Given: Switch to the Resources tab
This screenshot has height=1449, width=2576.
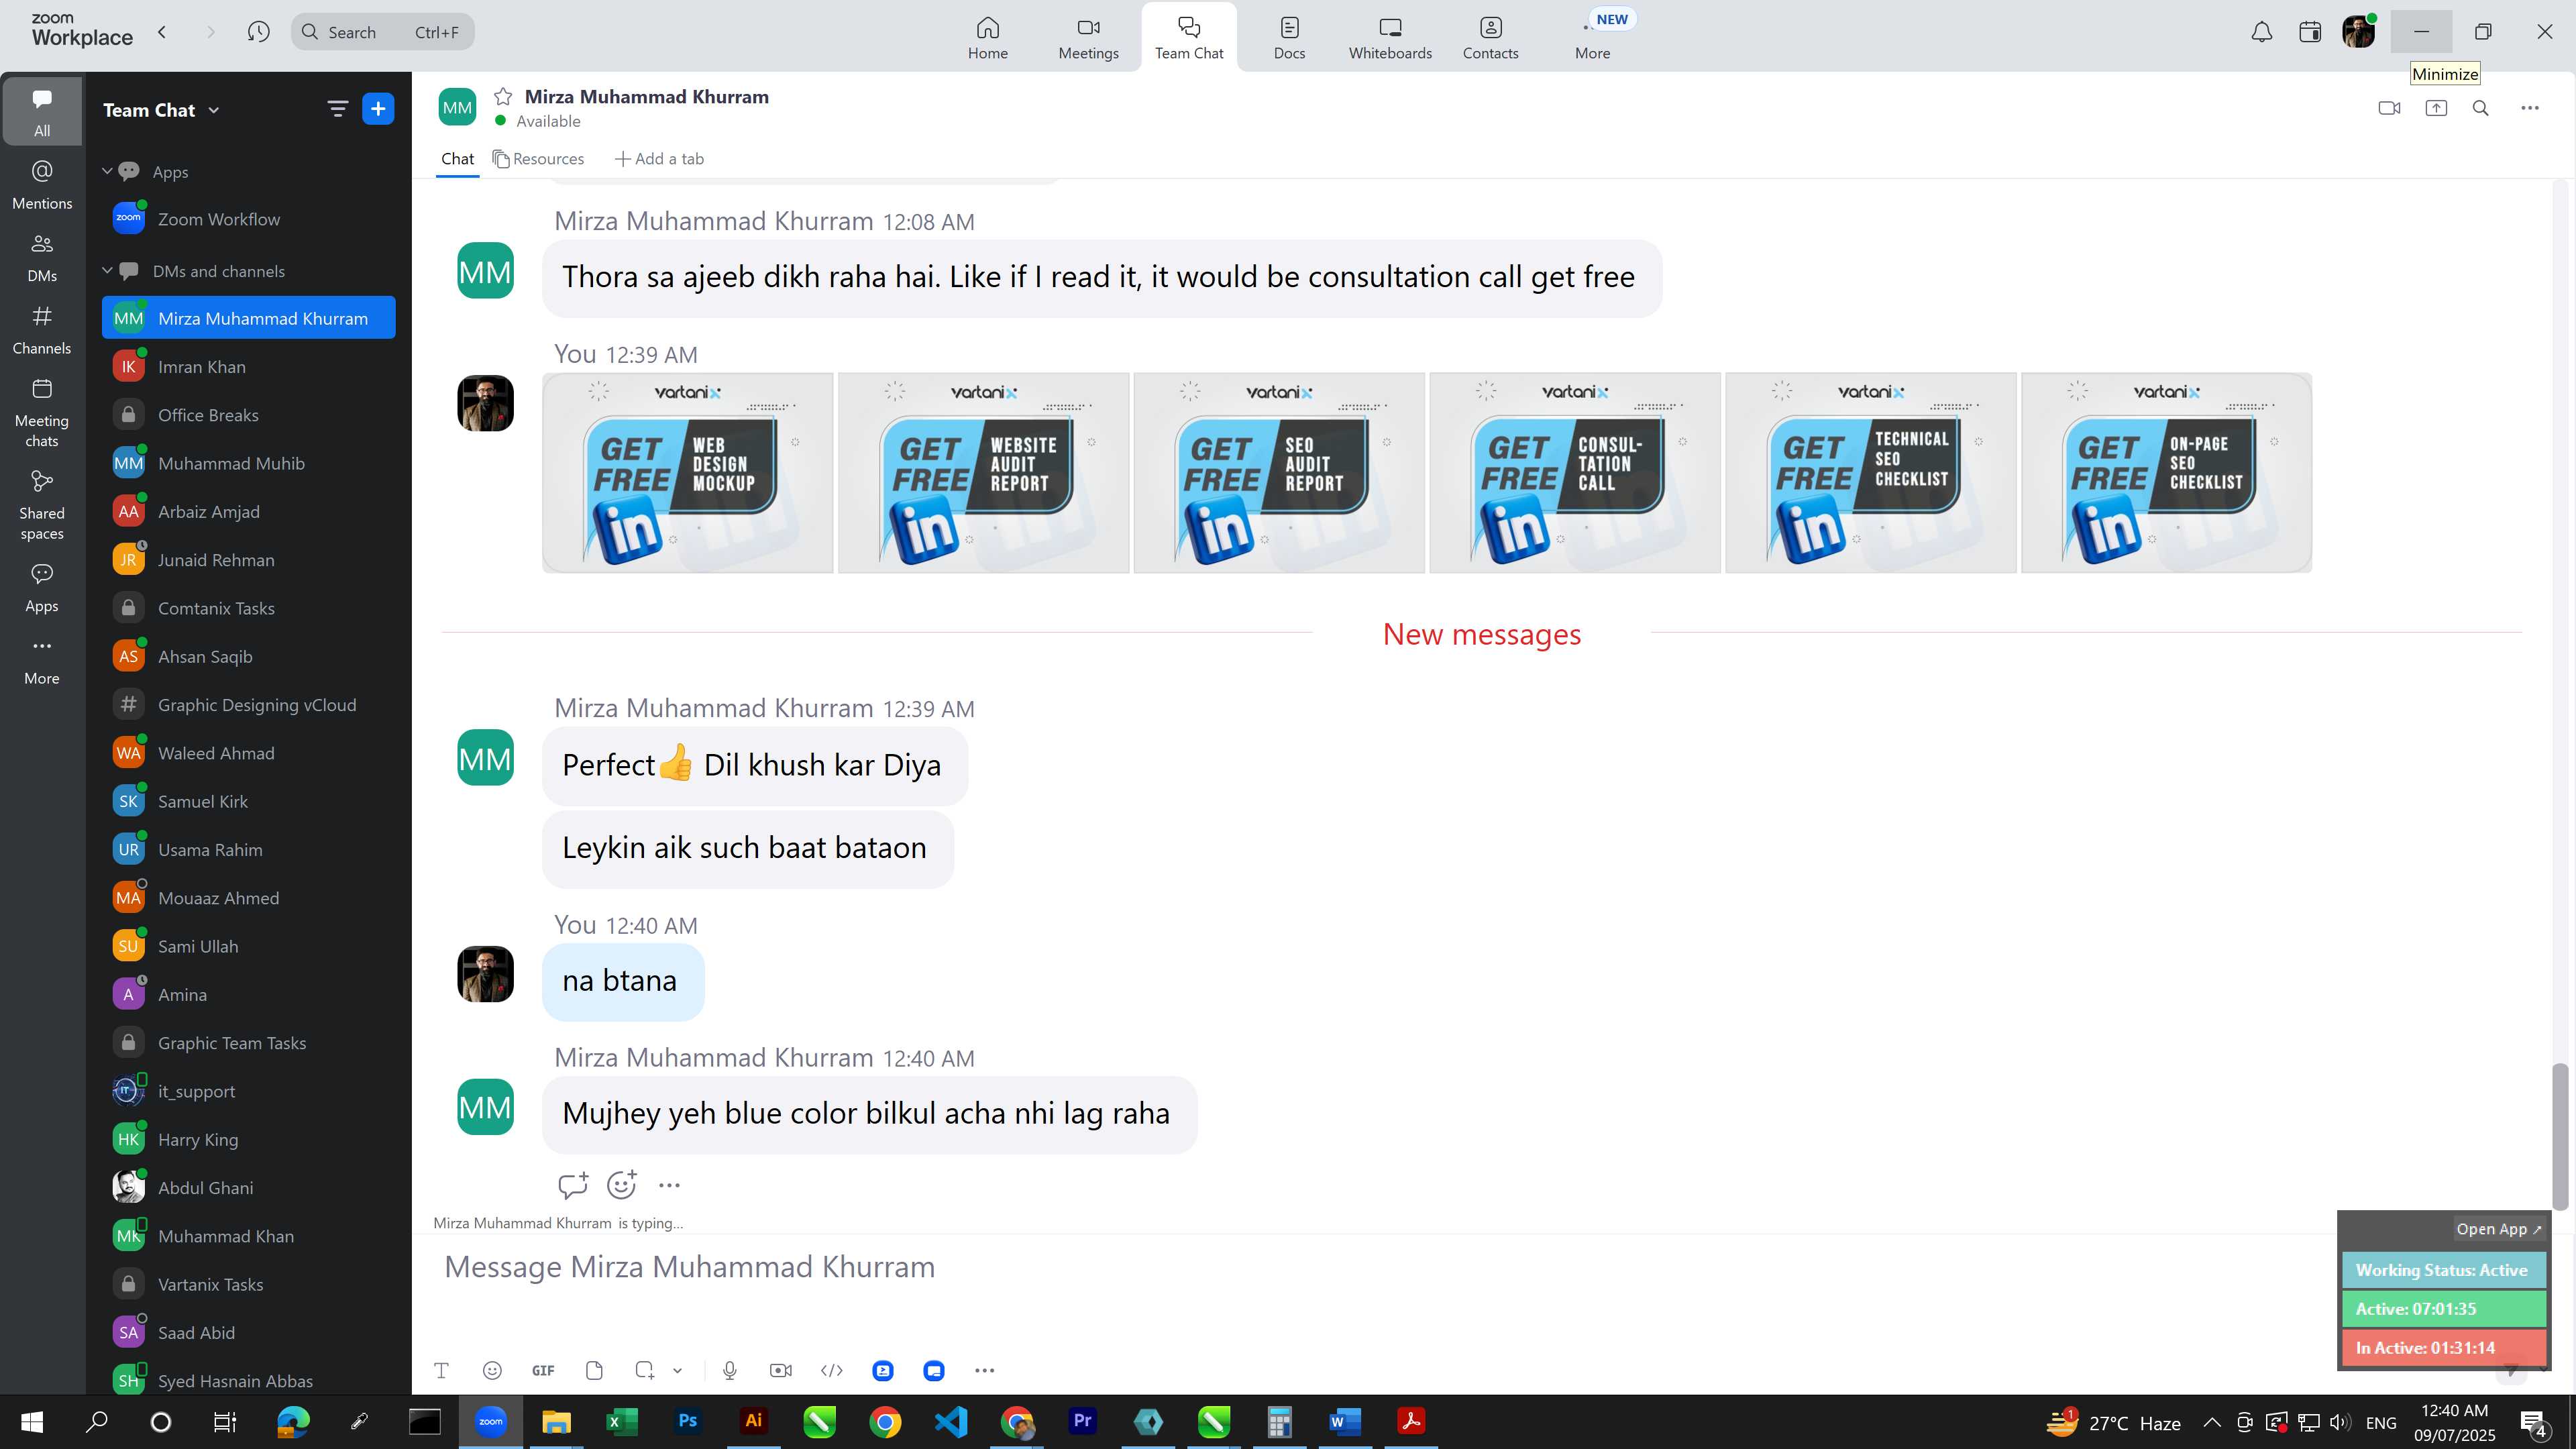Looking at the screenshot, I should click(x=538, y=158).
